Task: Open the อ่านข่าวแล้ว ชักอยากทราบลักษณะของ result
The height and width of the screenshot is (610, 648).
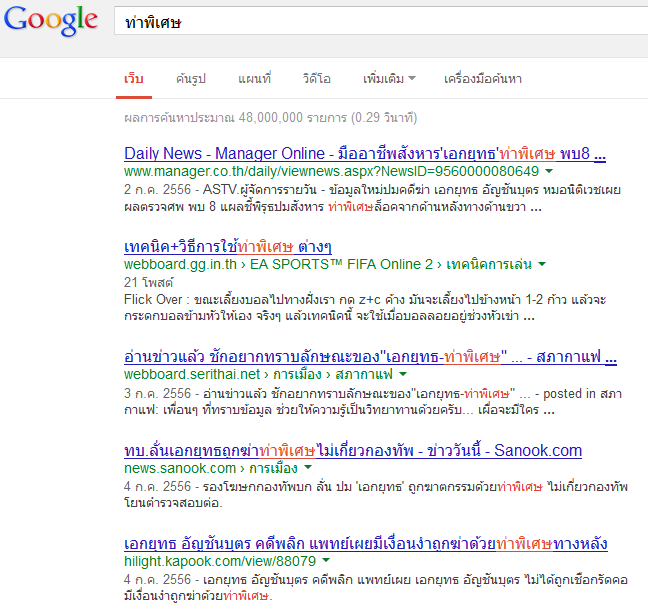Action: coord(370,357)
